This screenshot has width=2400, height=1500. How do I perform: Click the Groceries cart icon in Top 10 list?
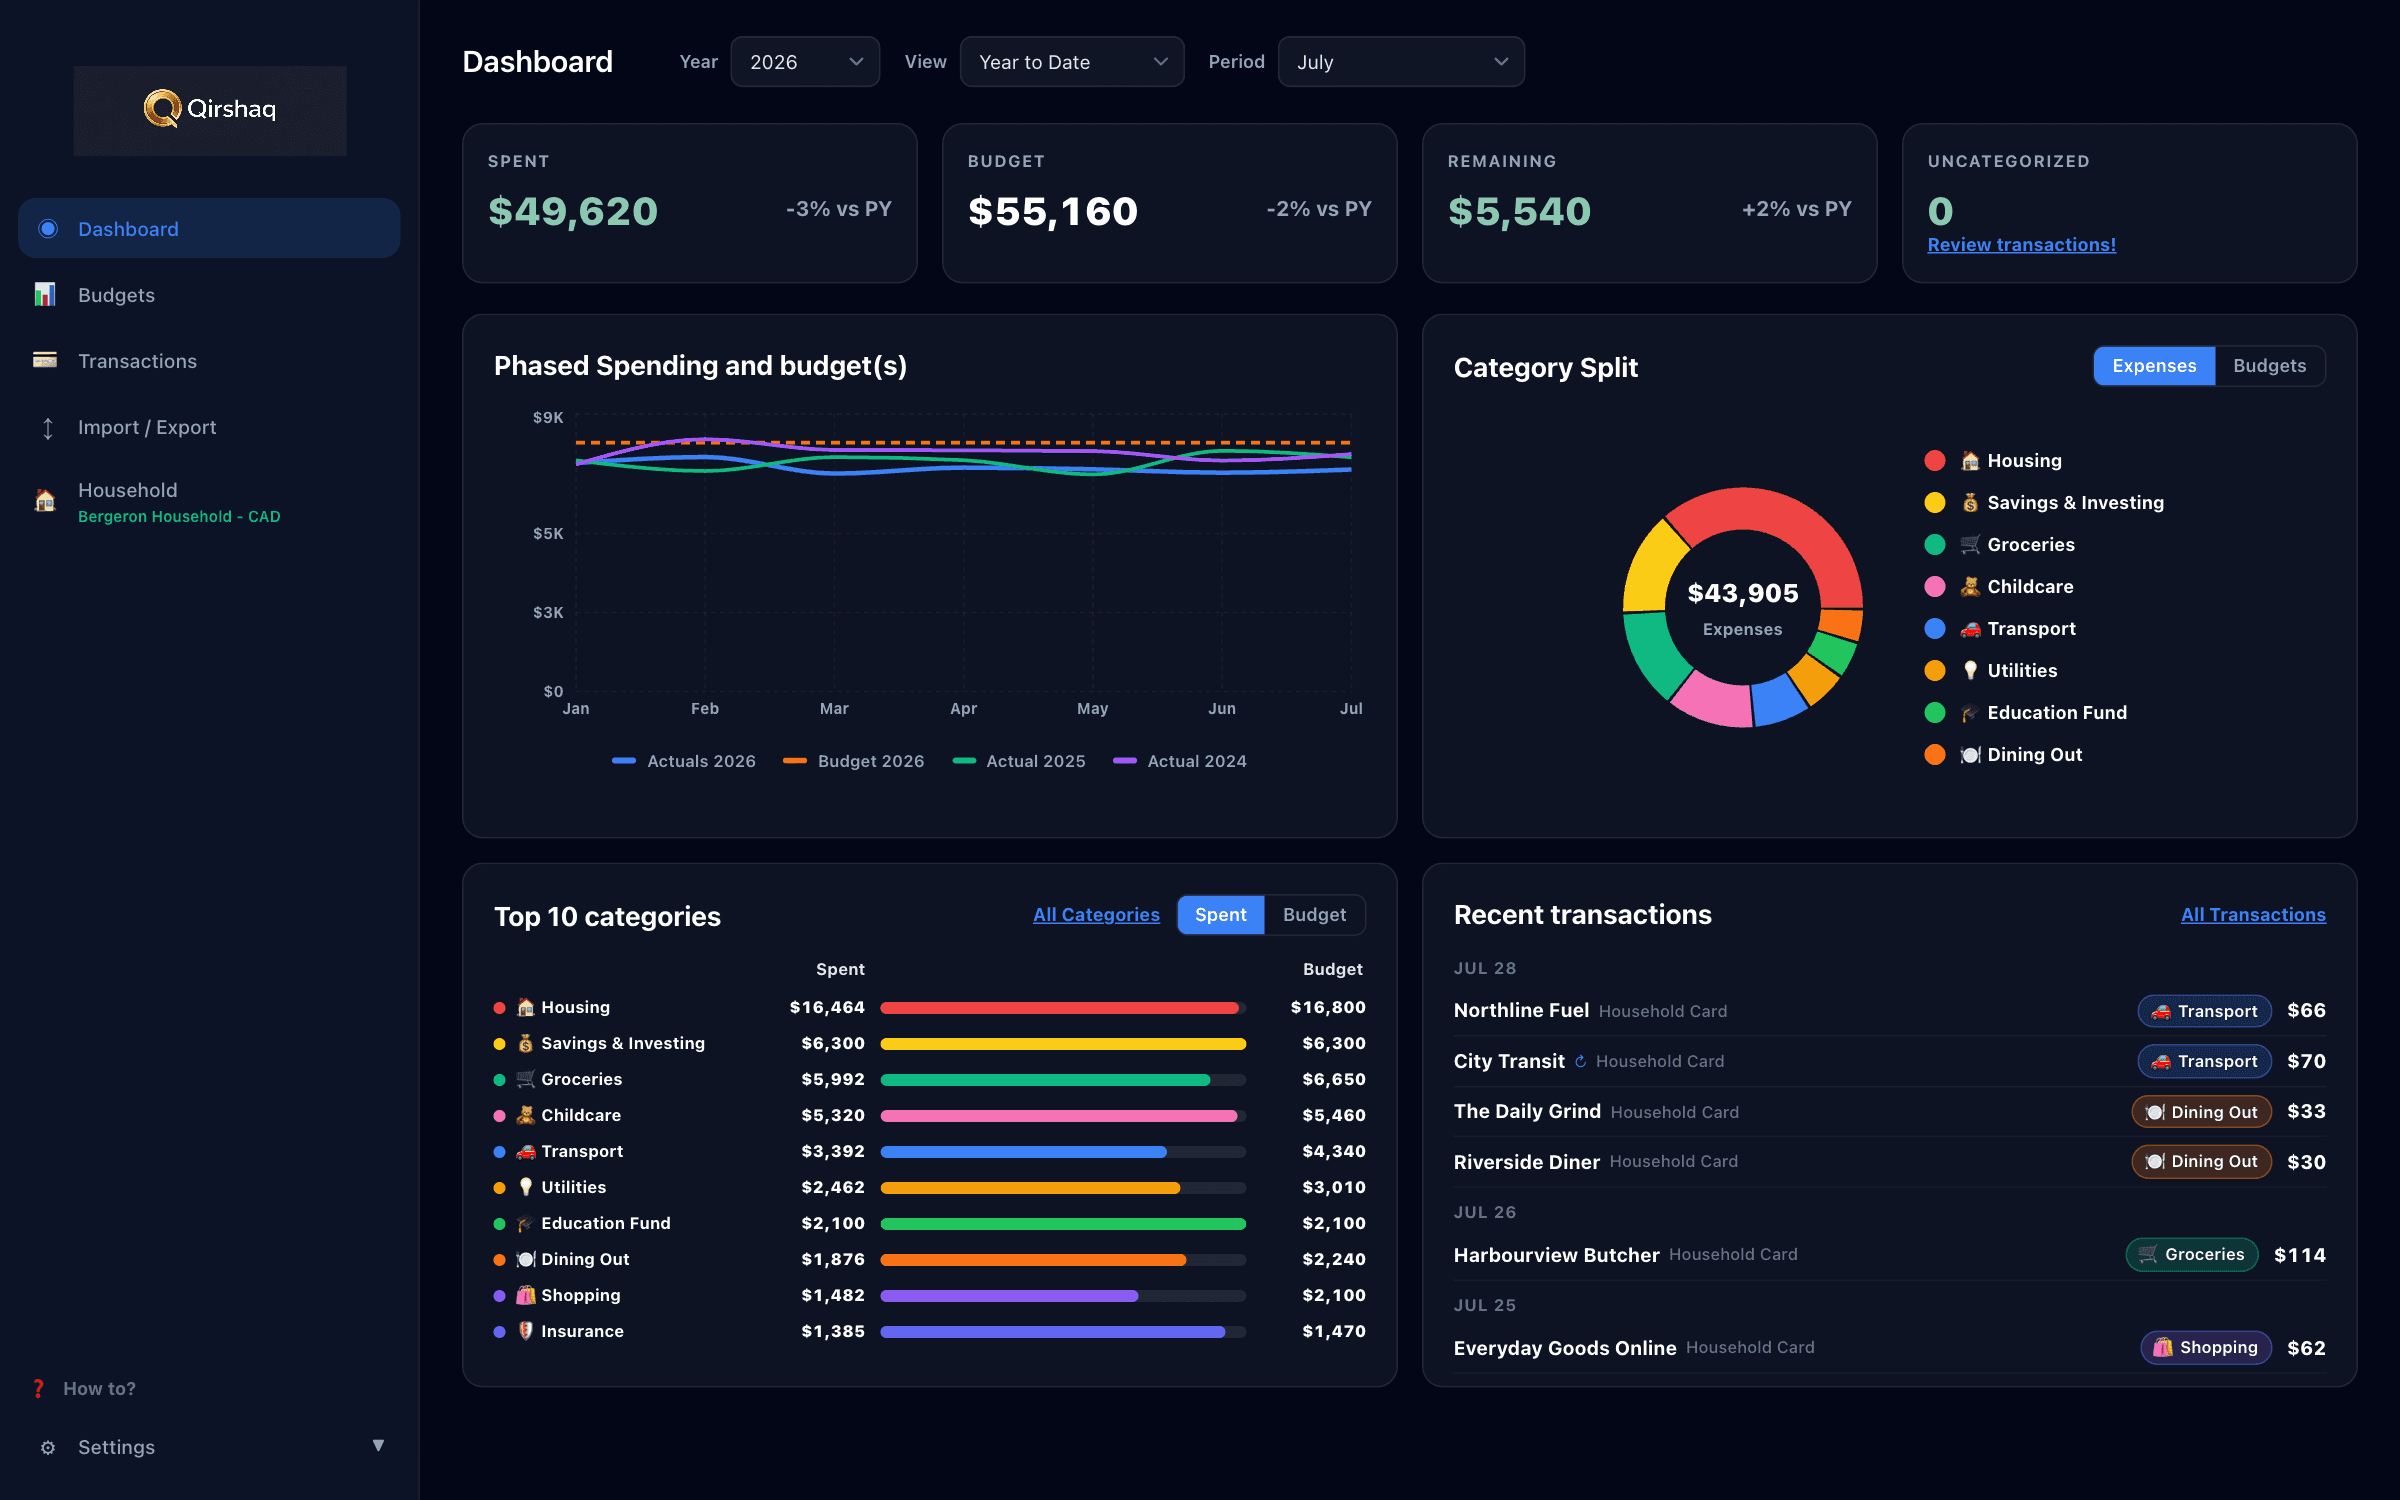526,1079
